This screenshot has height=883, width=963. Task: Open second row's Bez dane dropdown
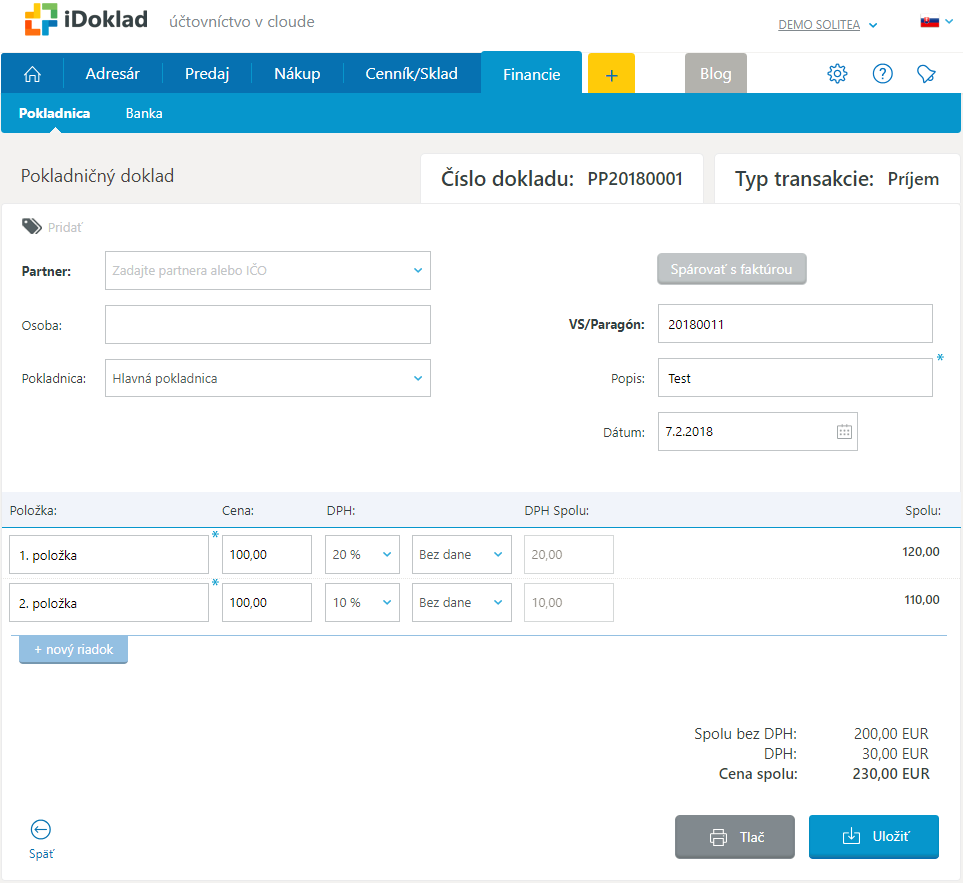coord(461,603)
